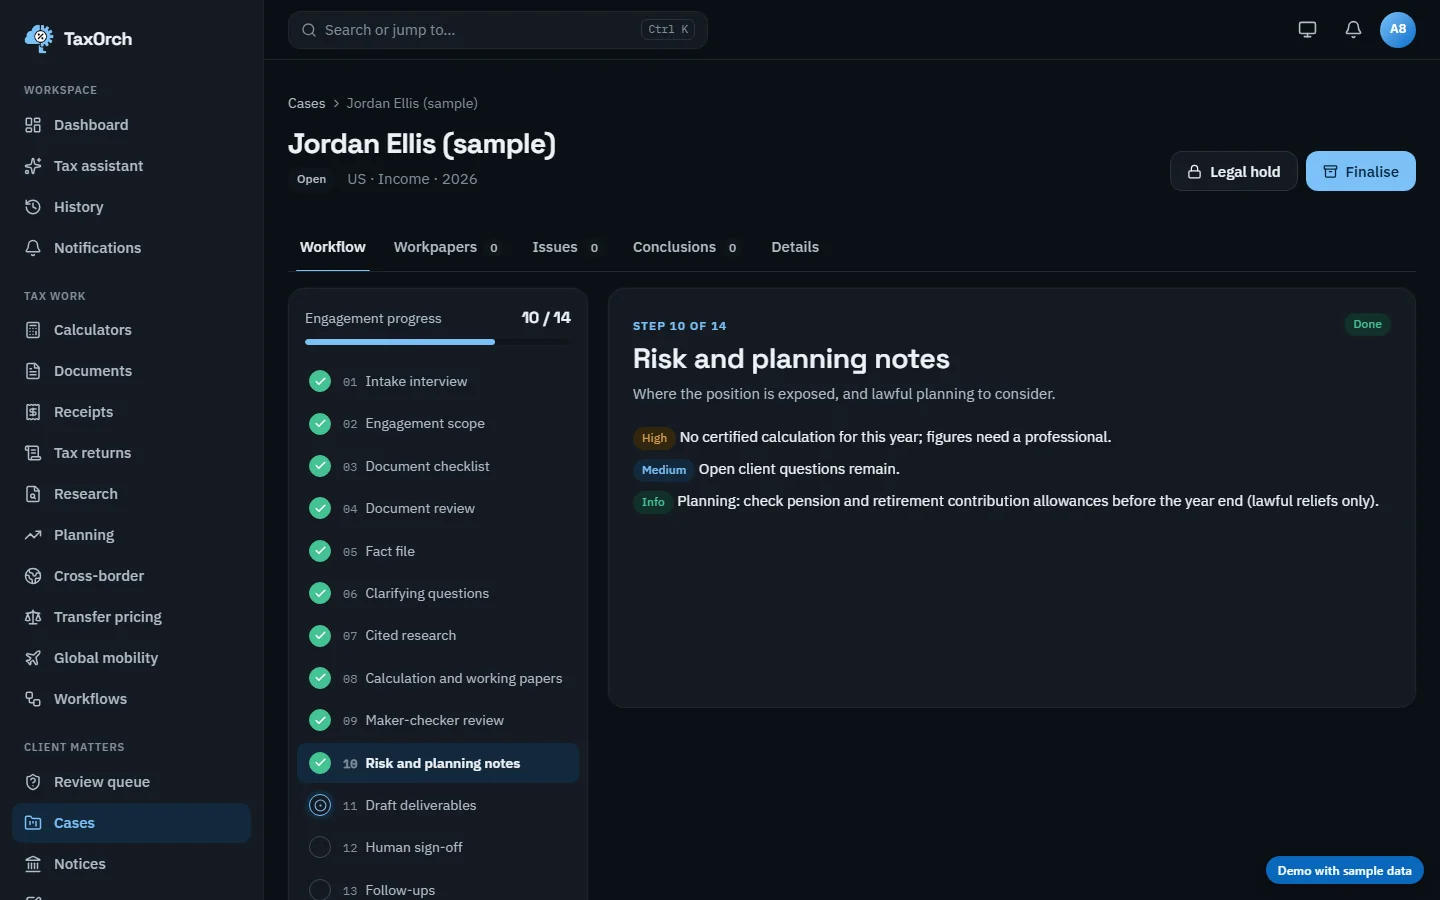The height and width of the screenshot is (900, 1440).
Task: Select step 11 Draft deliverables
Action: (x=438, y=805)
